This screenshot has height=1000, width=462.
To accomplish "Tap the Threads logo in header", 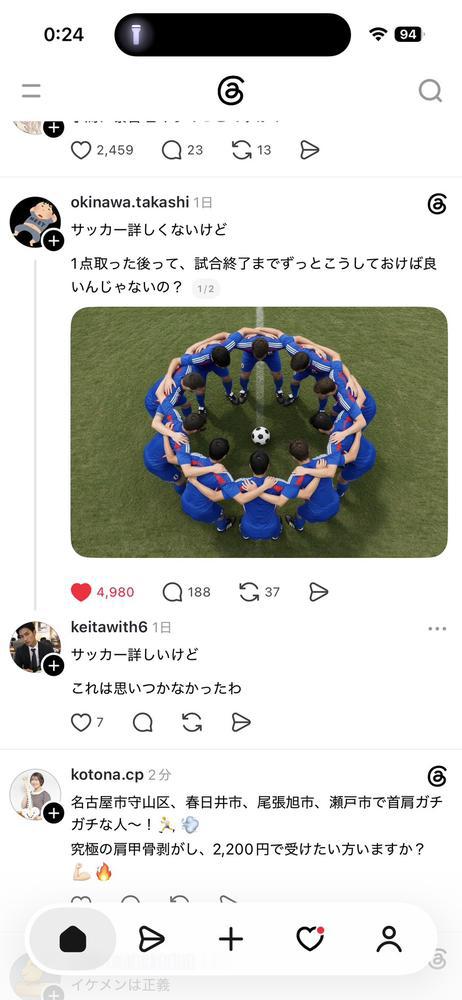I will (x=230, y=91).
